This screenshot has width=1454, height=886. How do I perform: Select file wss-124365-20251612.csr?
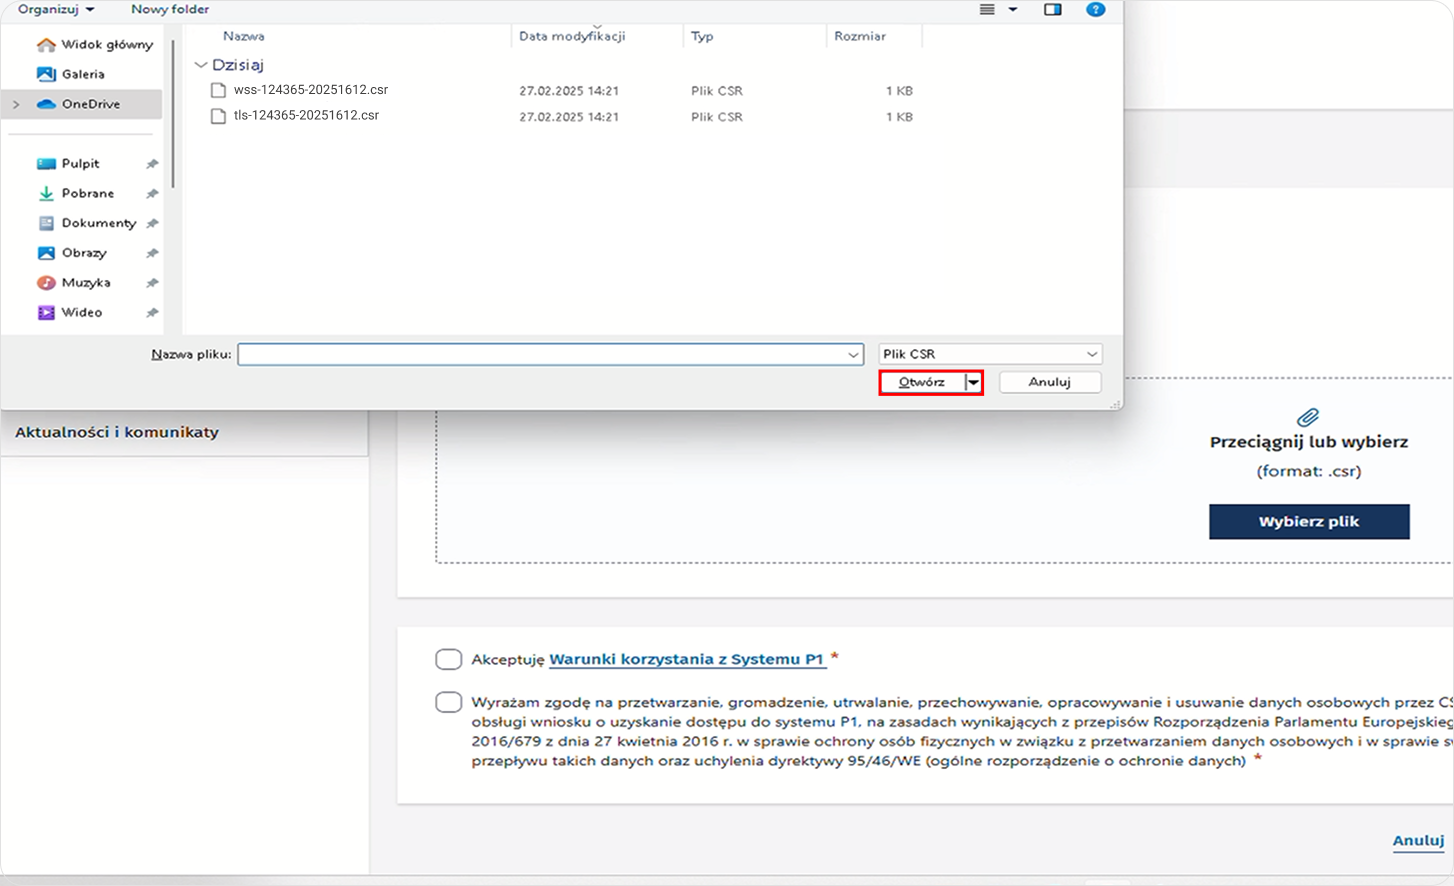click(310, 90)
